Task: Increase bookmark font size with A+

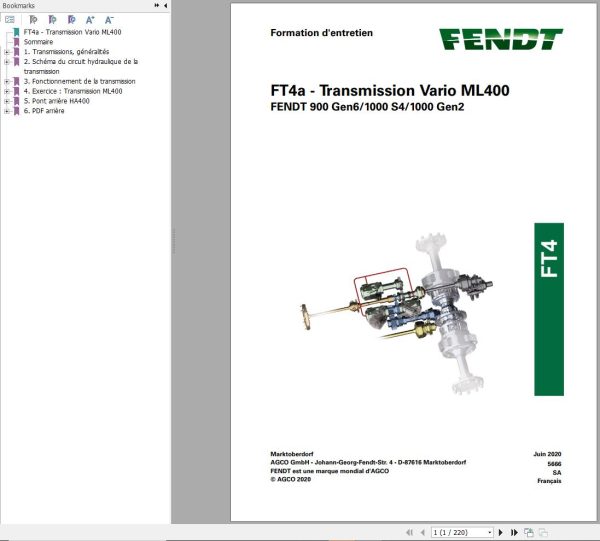Action: pos(90,20)
